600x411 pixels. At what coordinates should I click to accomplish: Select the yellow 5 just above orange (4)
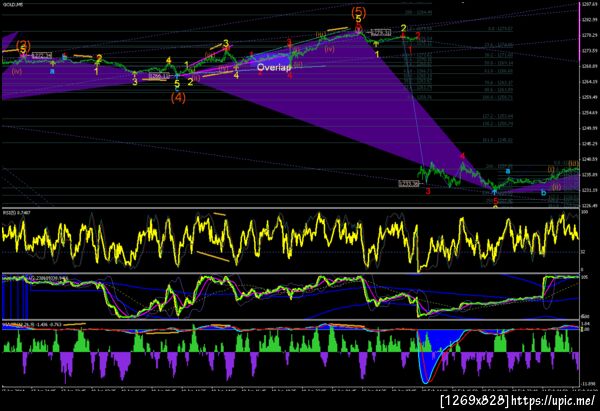(x=177, y=83)
